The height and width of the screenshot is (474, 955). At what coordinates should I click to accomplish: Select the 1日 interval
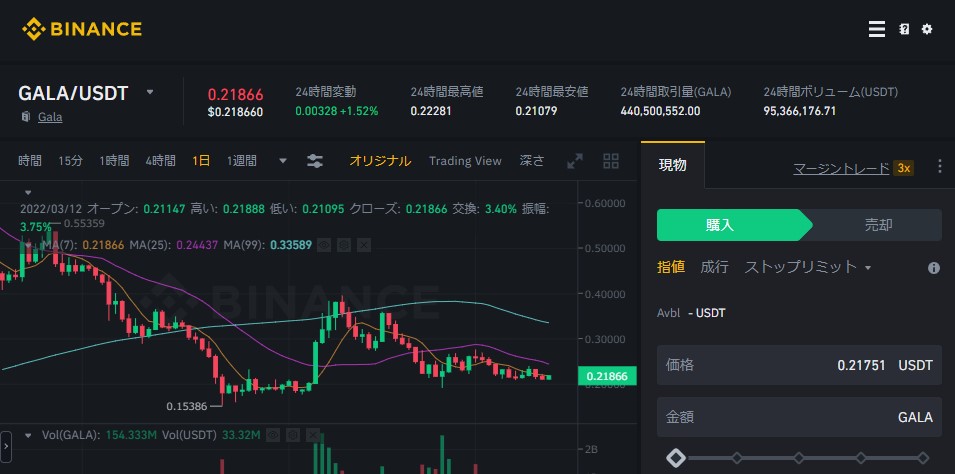[201, 161]
